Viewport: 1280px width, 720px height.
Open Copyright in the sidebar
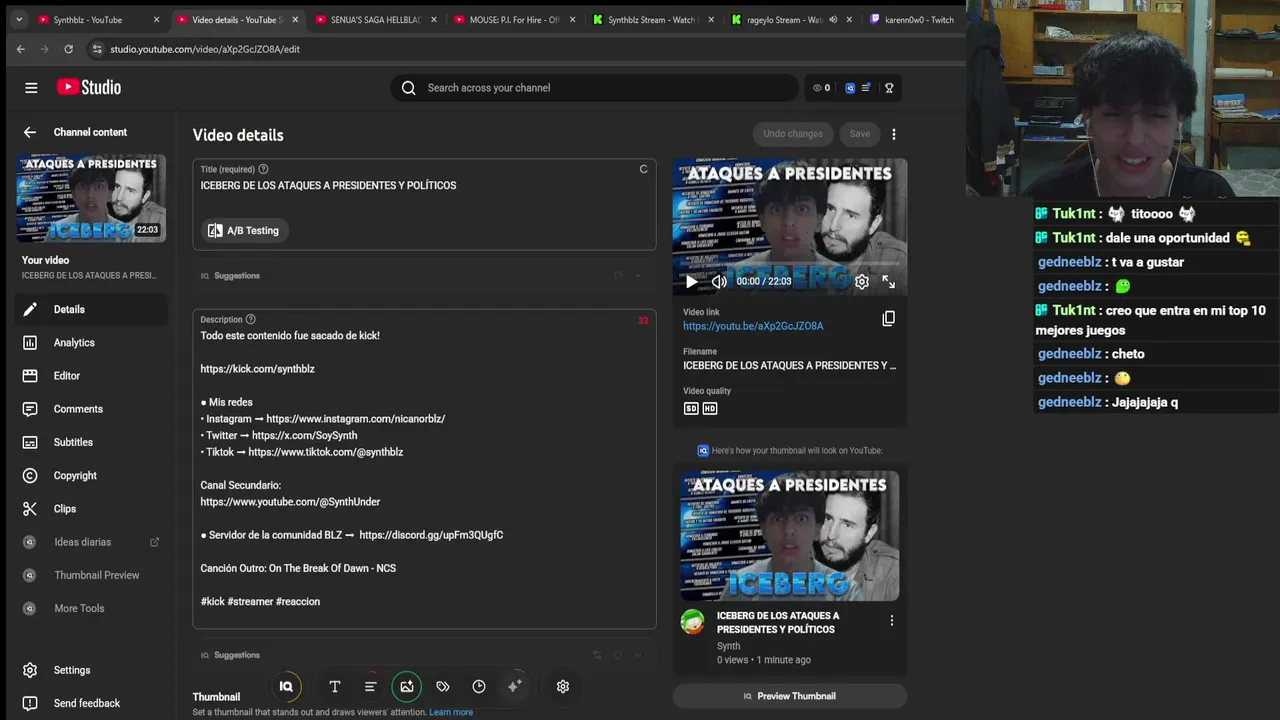coord(90,475)
